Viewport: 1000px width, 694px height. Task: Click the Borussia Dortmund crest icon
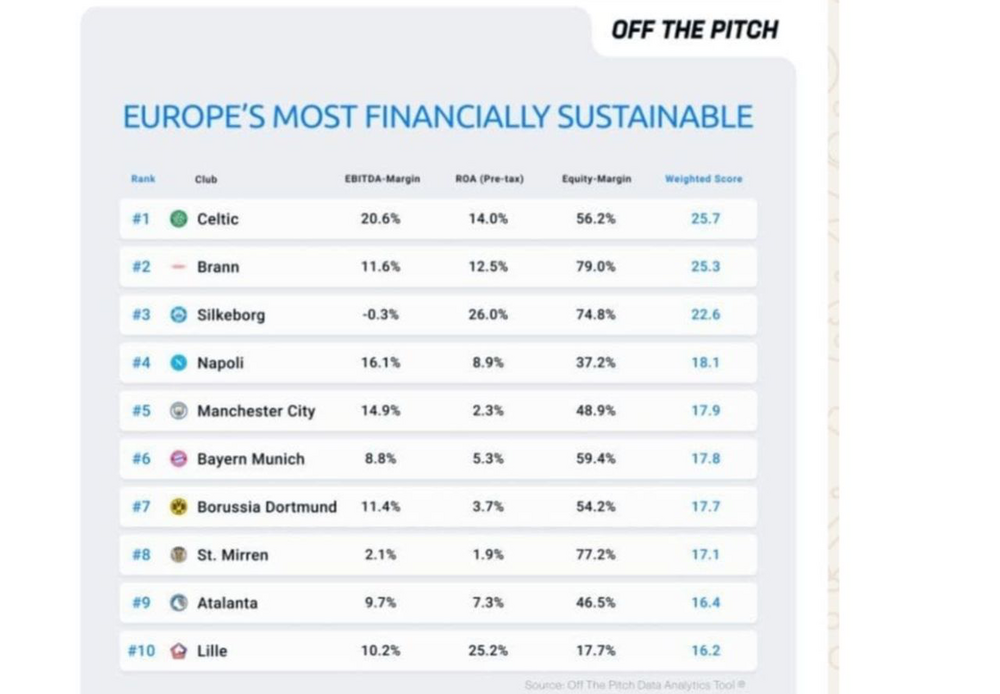coord(179,506)
